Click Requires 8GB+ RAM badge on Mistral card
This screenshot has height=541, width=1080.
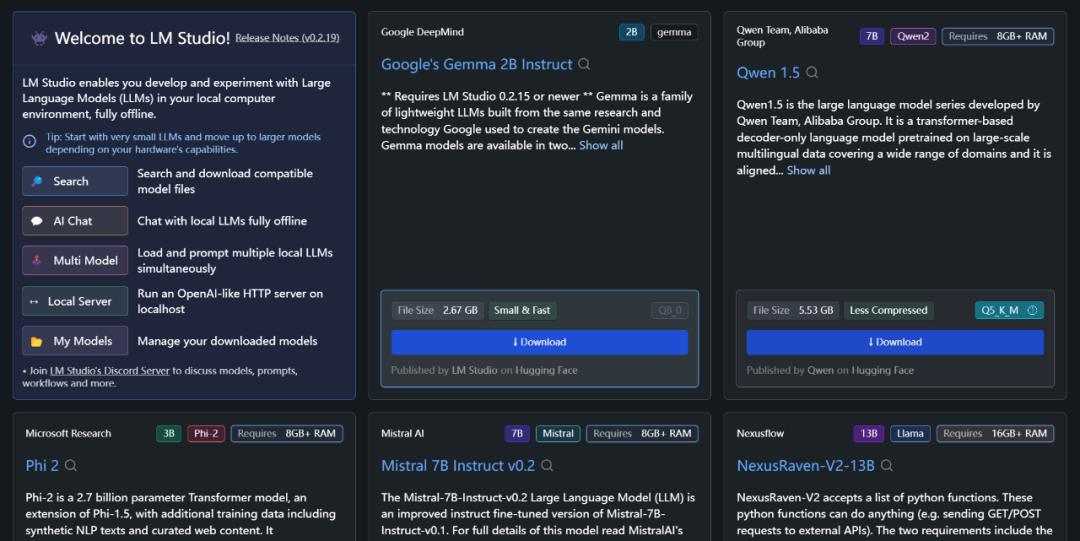click(x=642, y=433)
